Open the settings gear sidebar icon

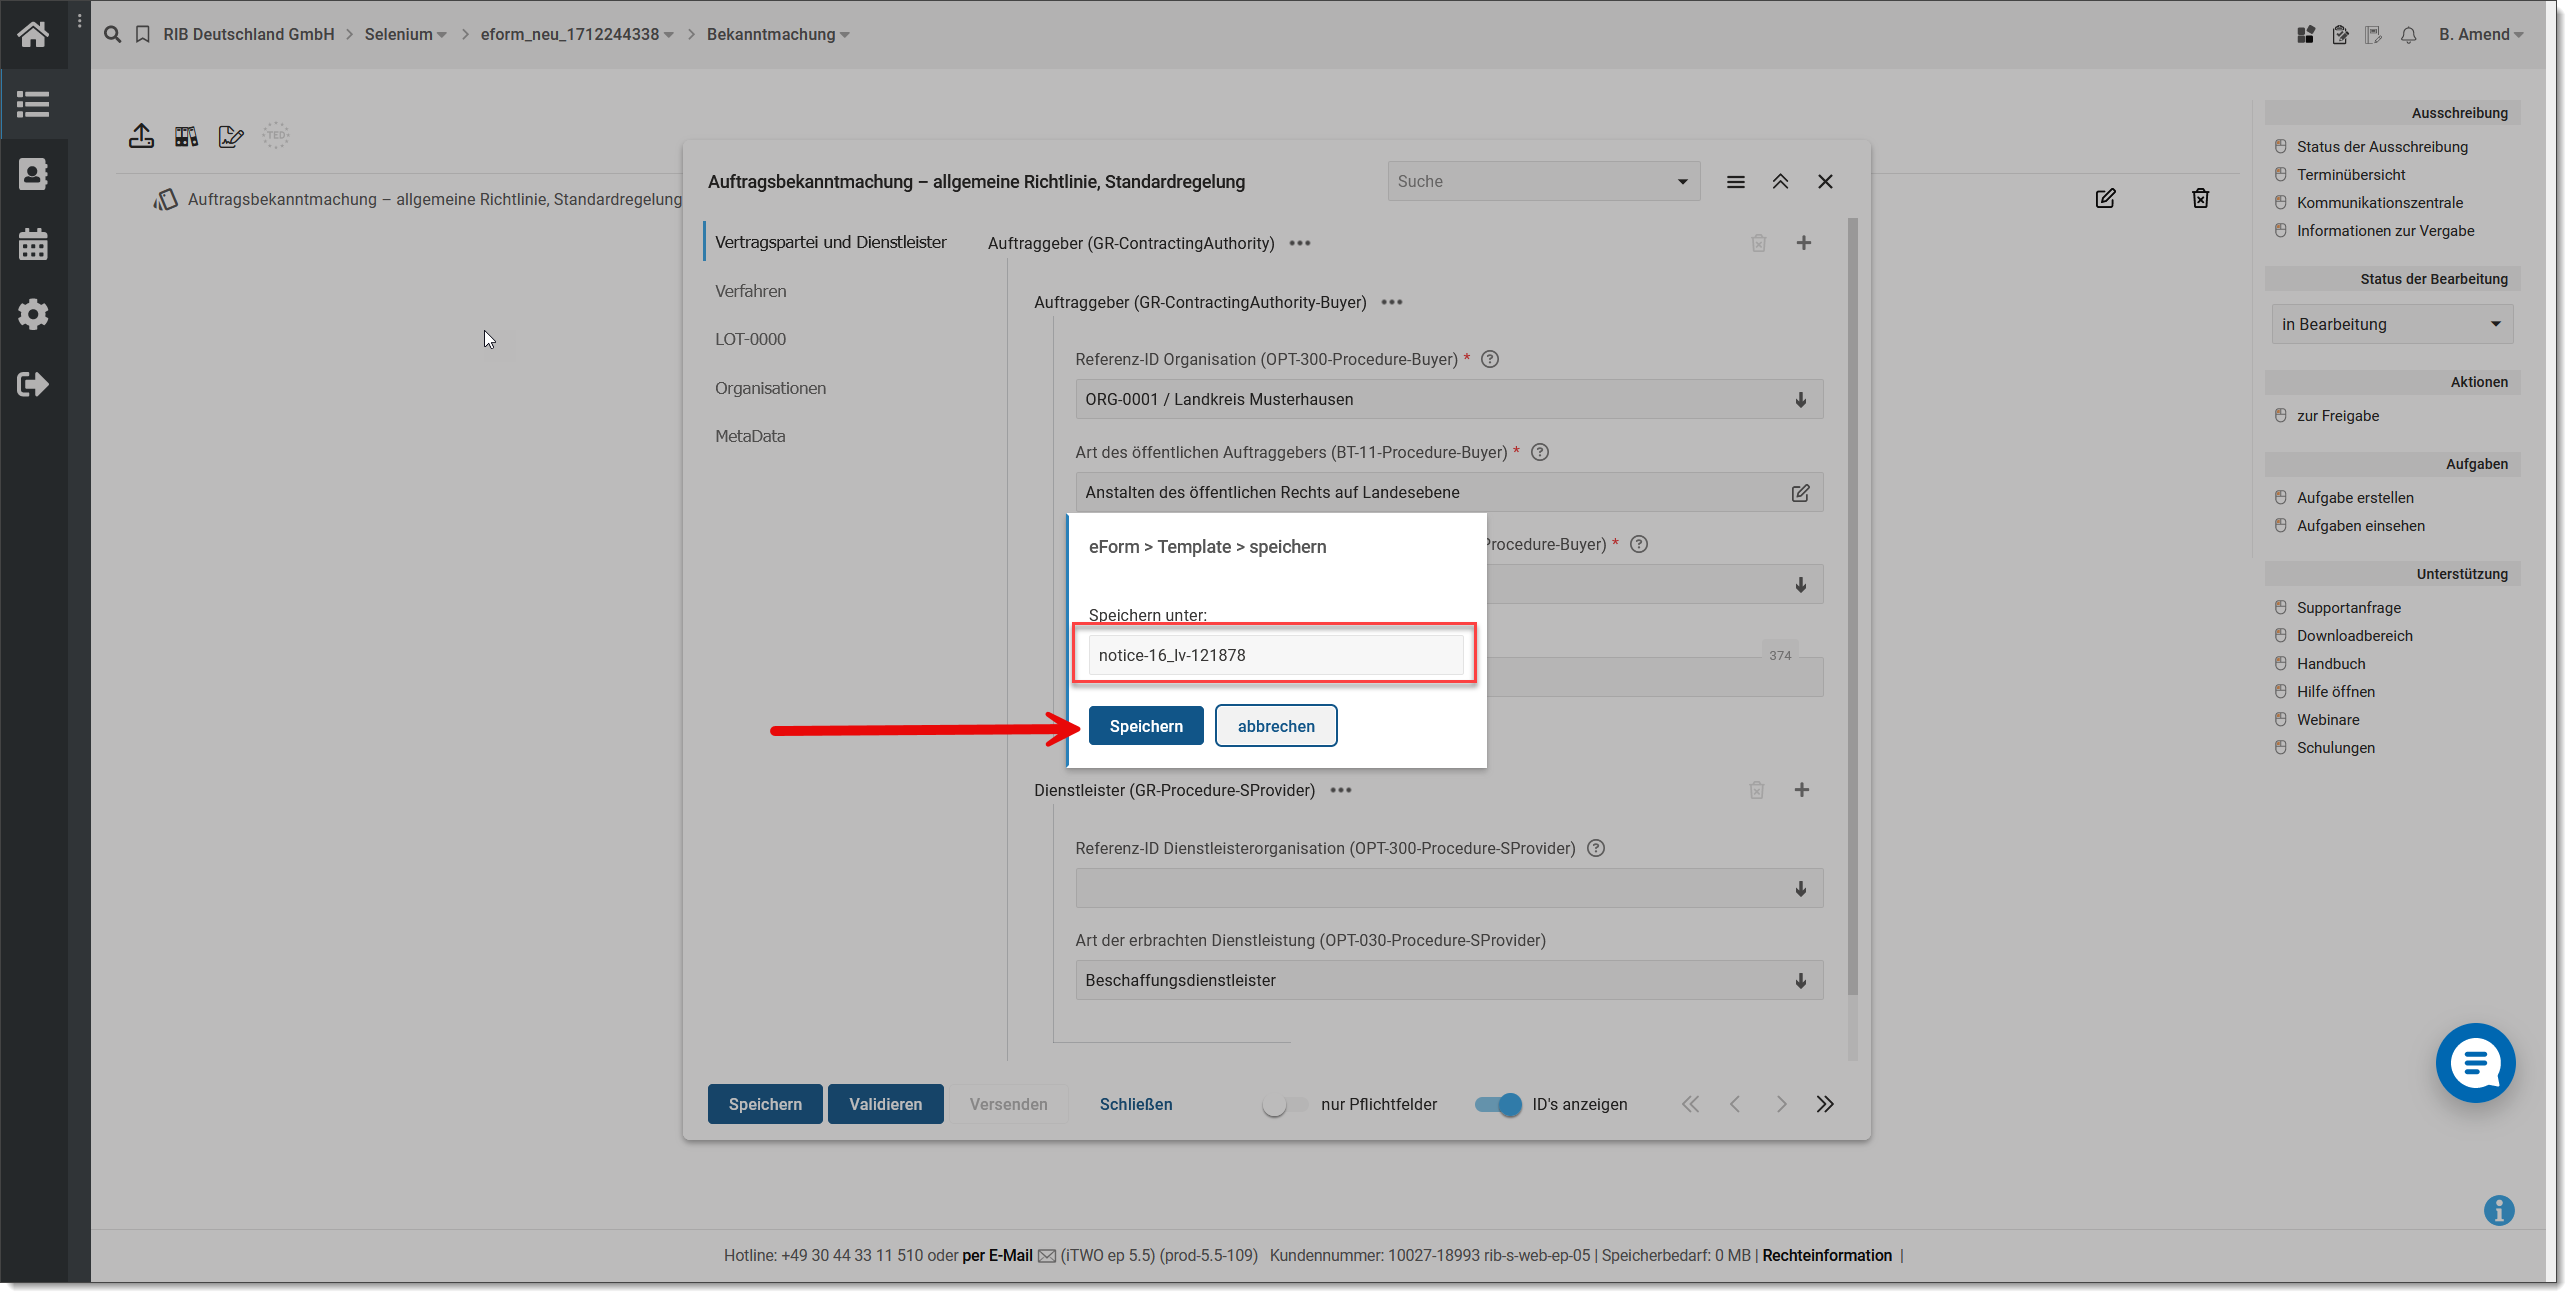(33, 314)
